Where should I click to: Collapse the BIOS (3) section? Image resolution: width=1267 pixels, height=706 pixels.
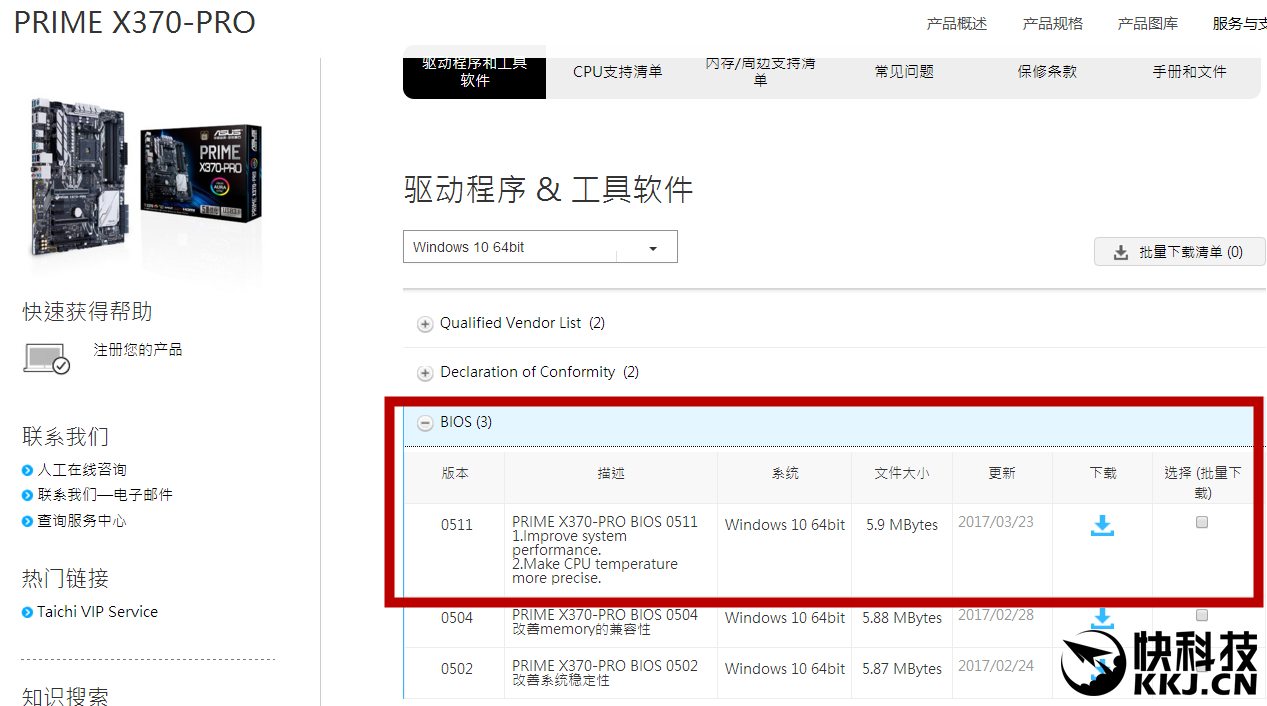pos(466,422)
